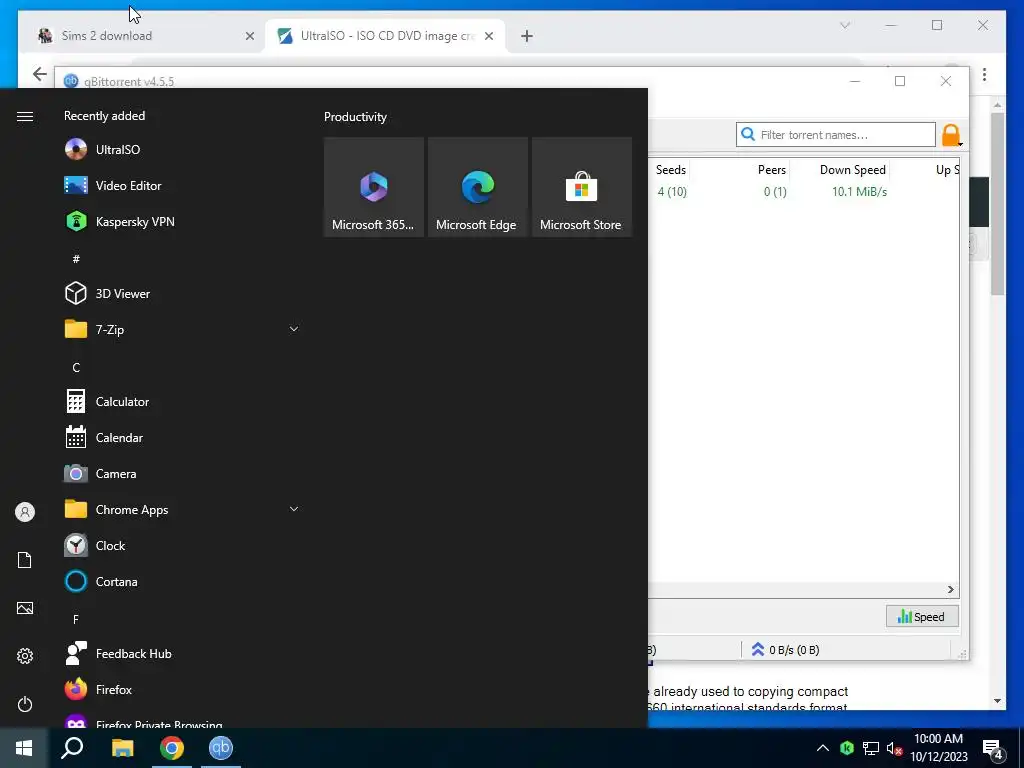Go back in Chrome

tap(40, 74)
